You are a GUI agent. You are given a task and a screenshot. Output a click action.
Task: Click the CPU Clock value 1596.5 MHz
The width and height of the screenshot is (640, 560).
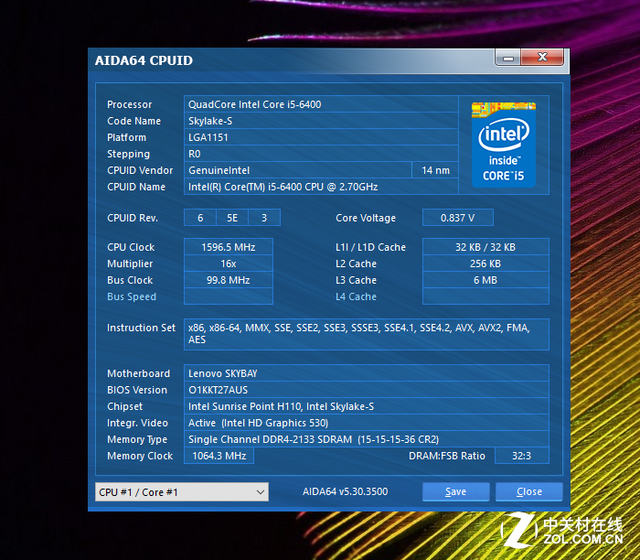(229, 247)
